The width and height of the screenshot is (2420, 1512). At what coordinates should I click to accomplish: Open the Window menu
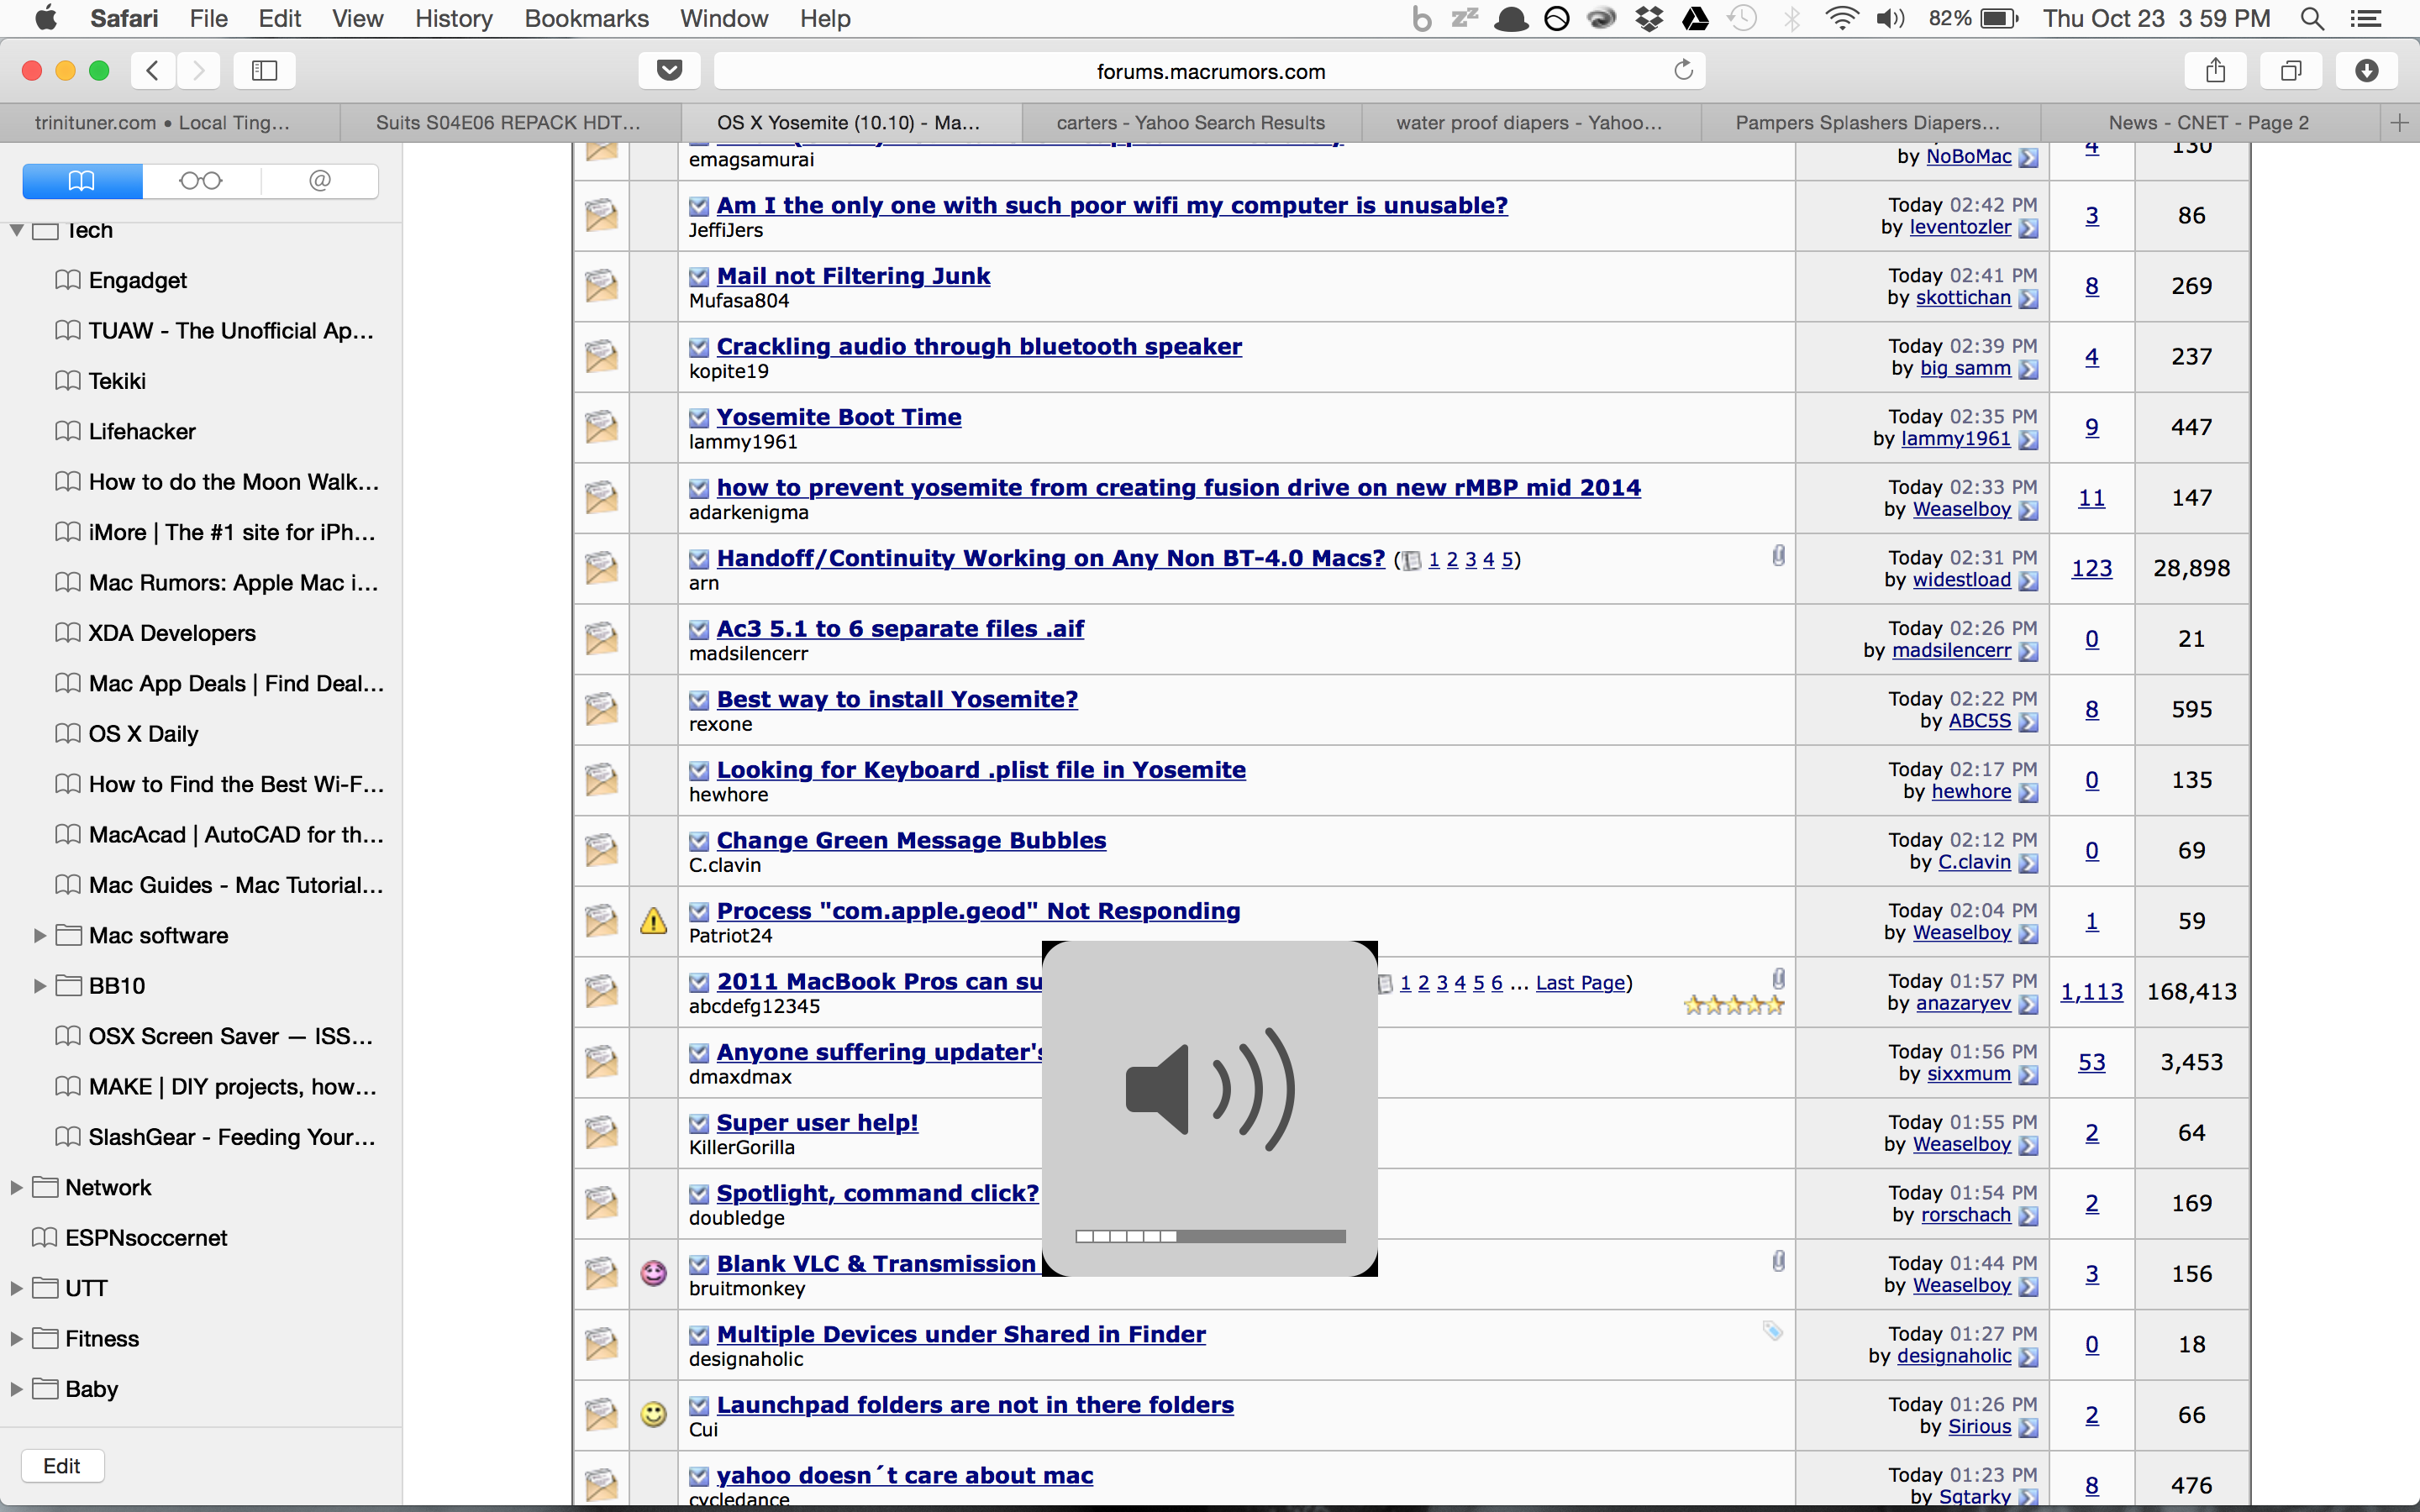click(723, 18)
